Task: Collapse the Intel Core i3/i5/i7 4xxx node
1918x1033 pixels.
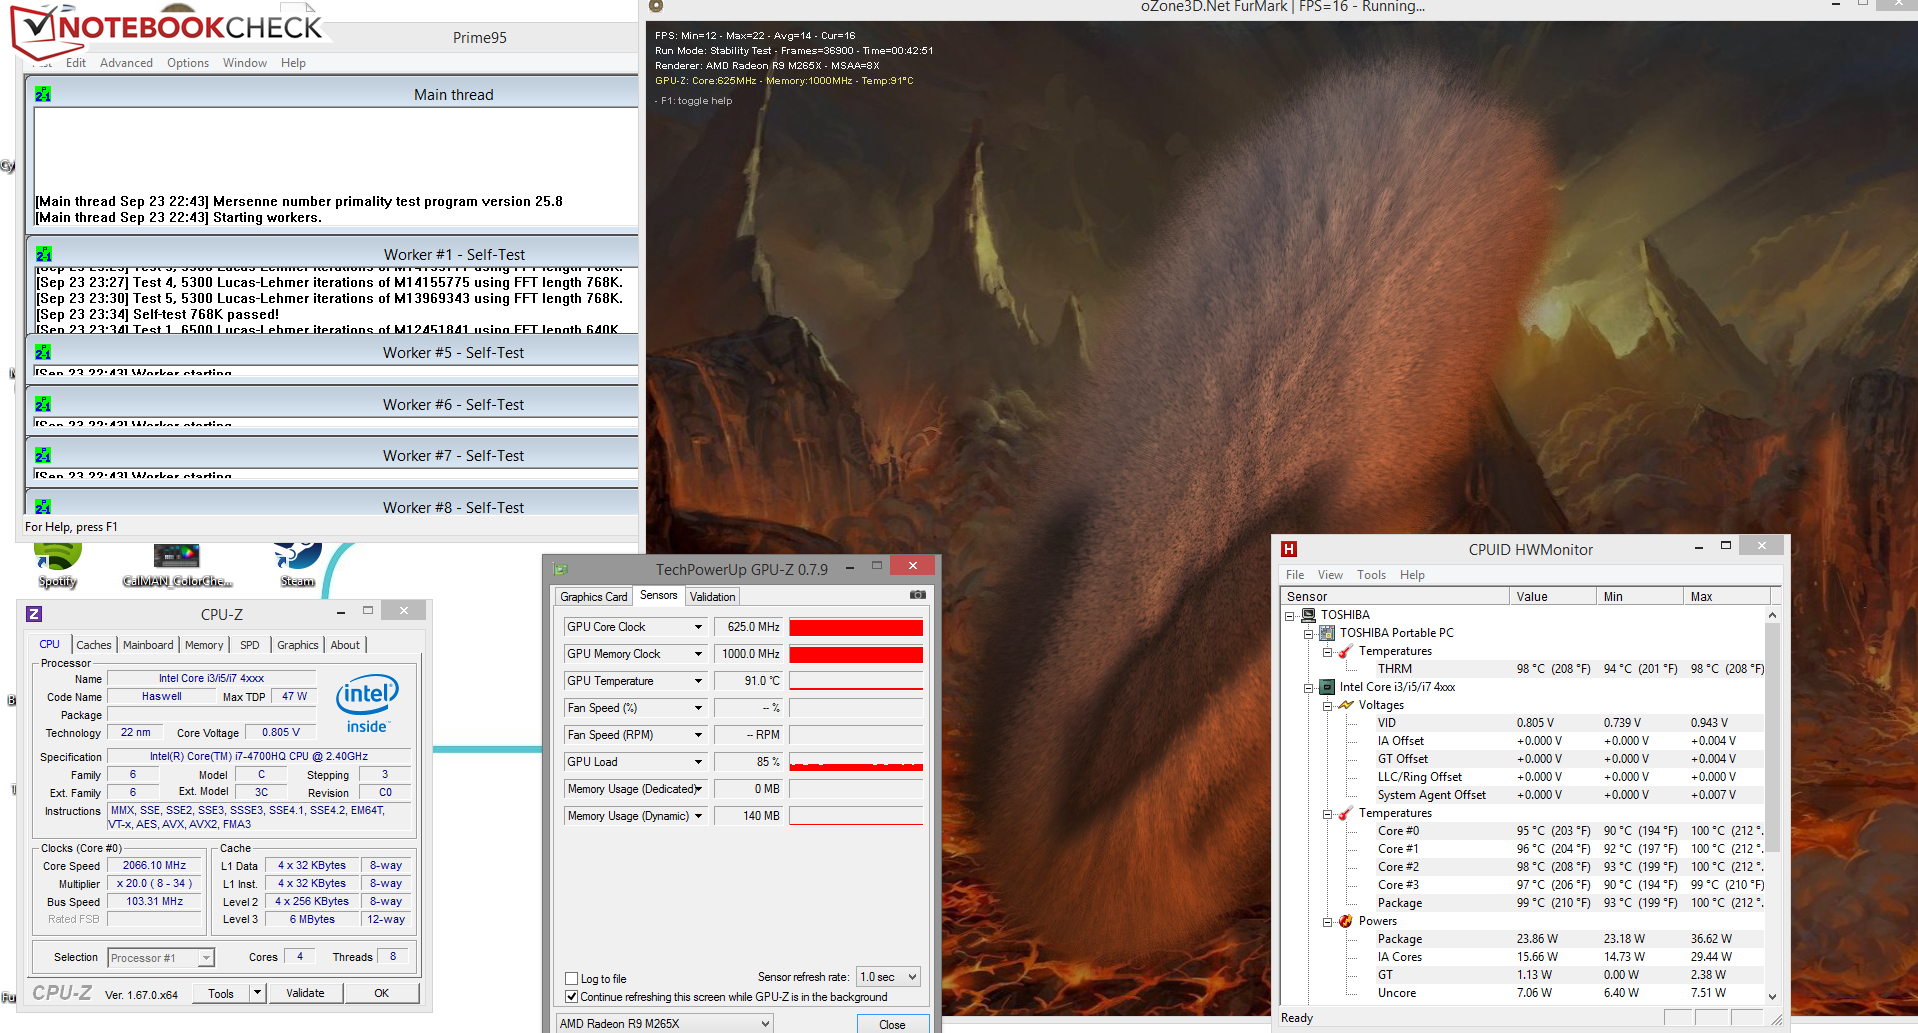Action: coord(1308,688)
